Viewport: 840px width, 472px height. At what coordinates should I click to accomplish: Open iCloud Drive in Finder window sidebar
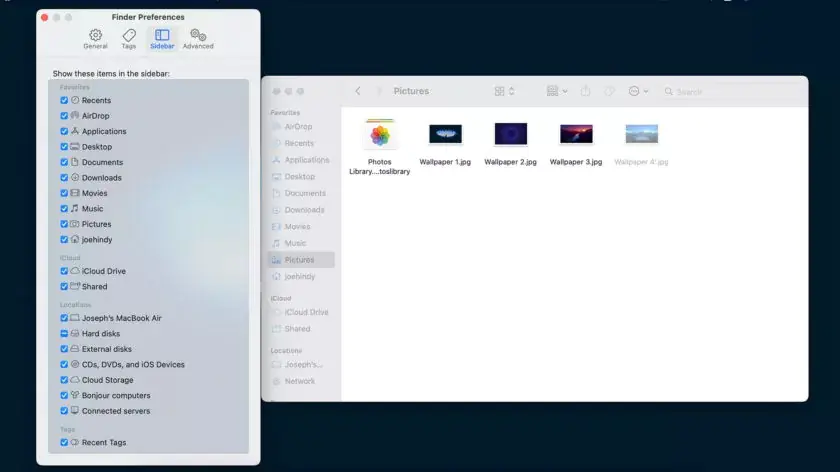click(301, 312)
